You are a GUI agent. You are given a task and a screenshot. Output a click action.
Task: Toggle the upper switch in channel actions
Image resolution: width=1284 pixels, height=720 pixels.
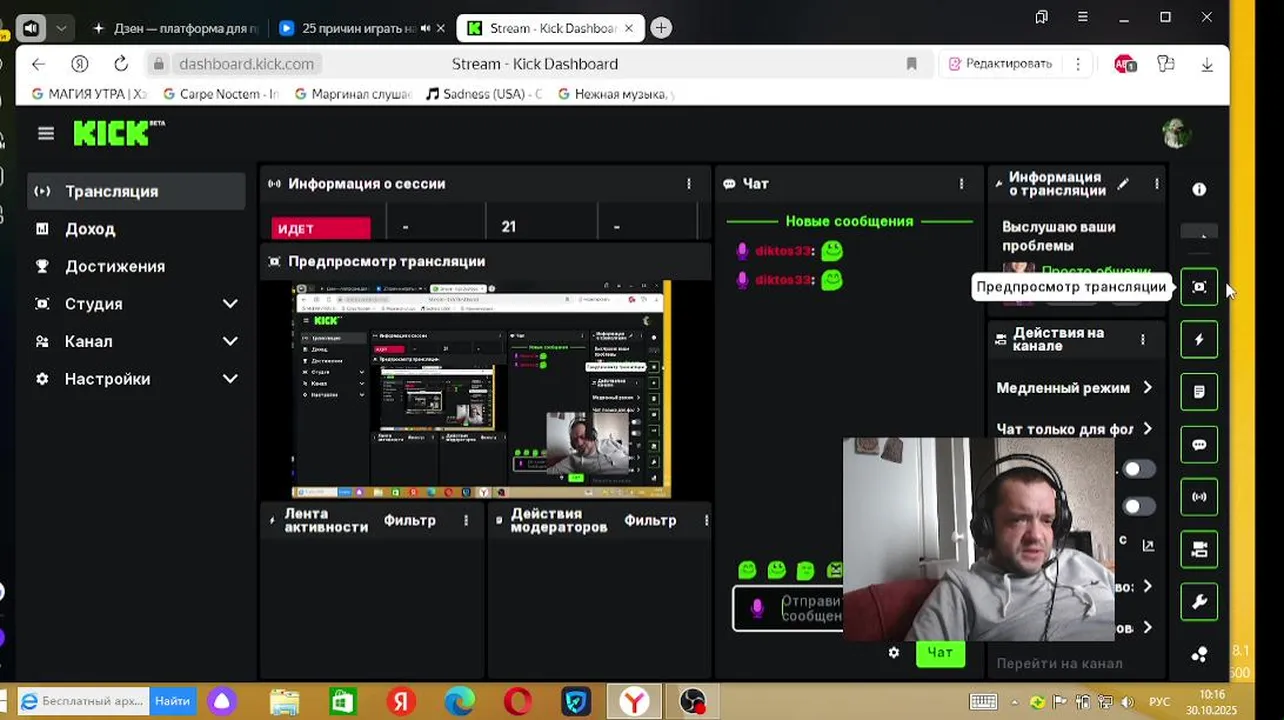pyautogui.click(x=1138, y=468)
